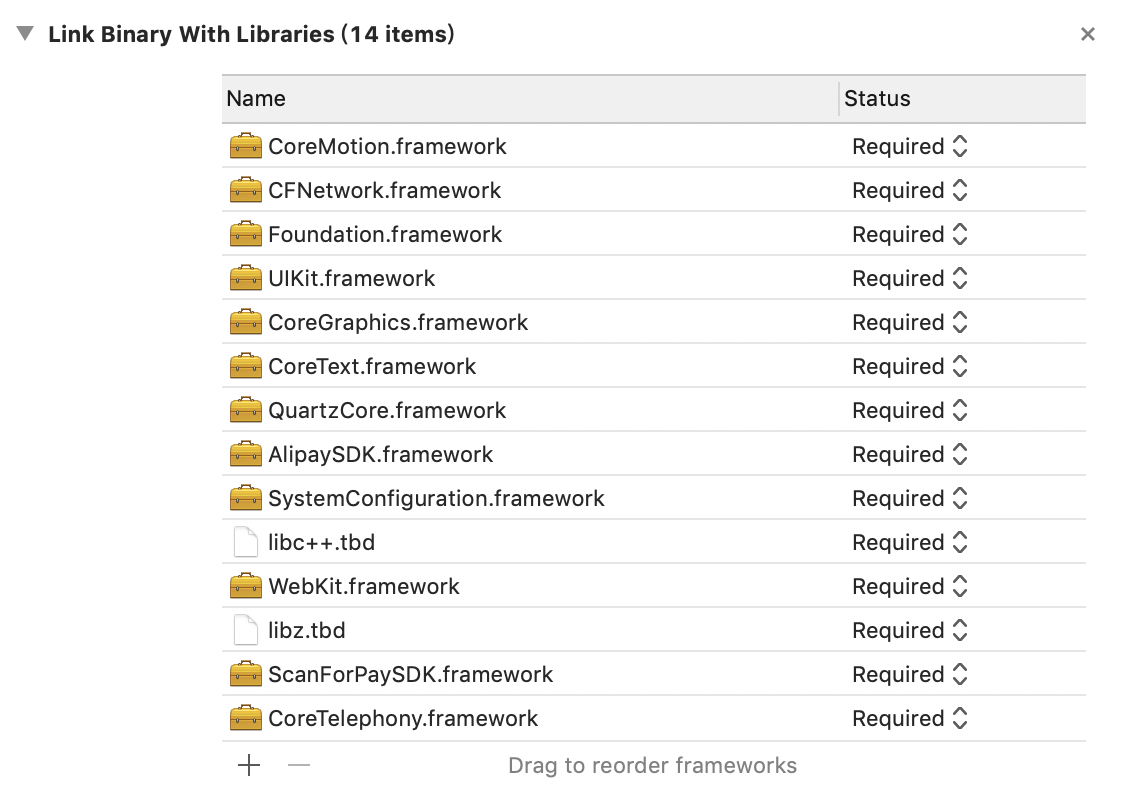Open Status dropdown for ScanForPaySDK.framework

910,673
